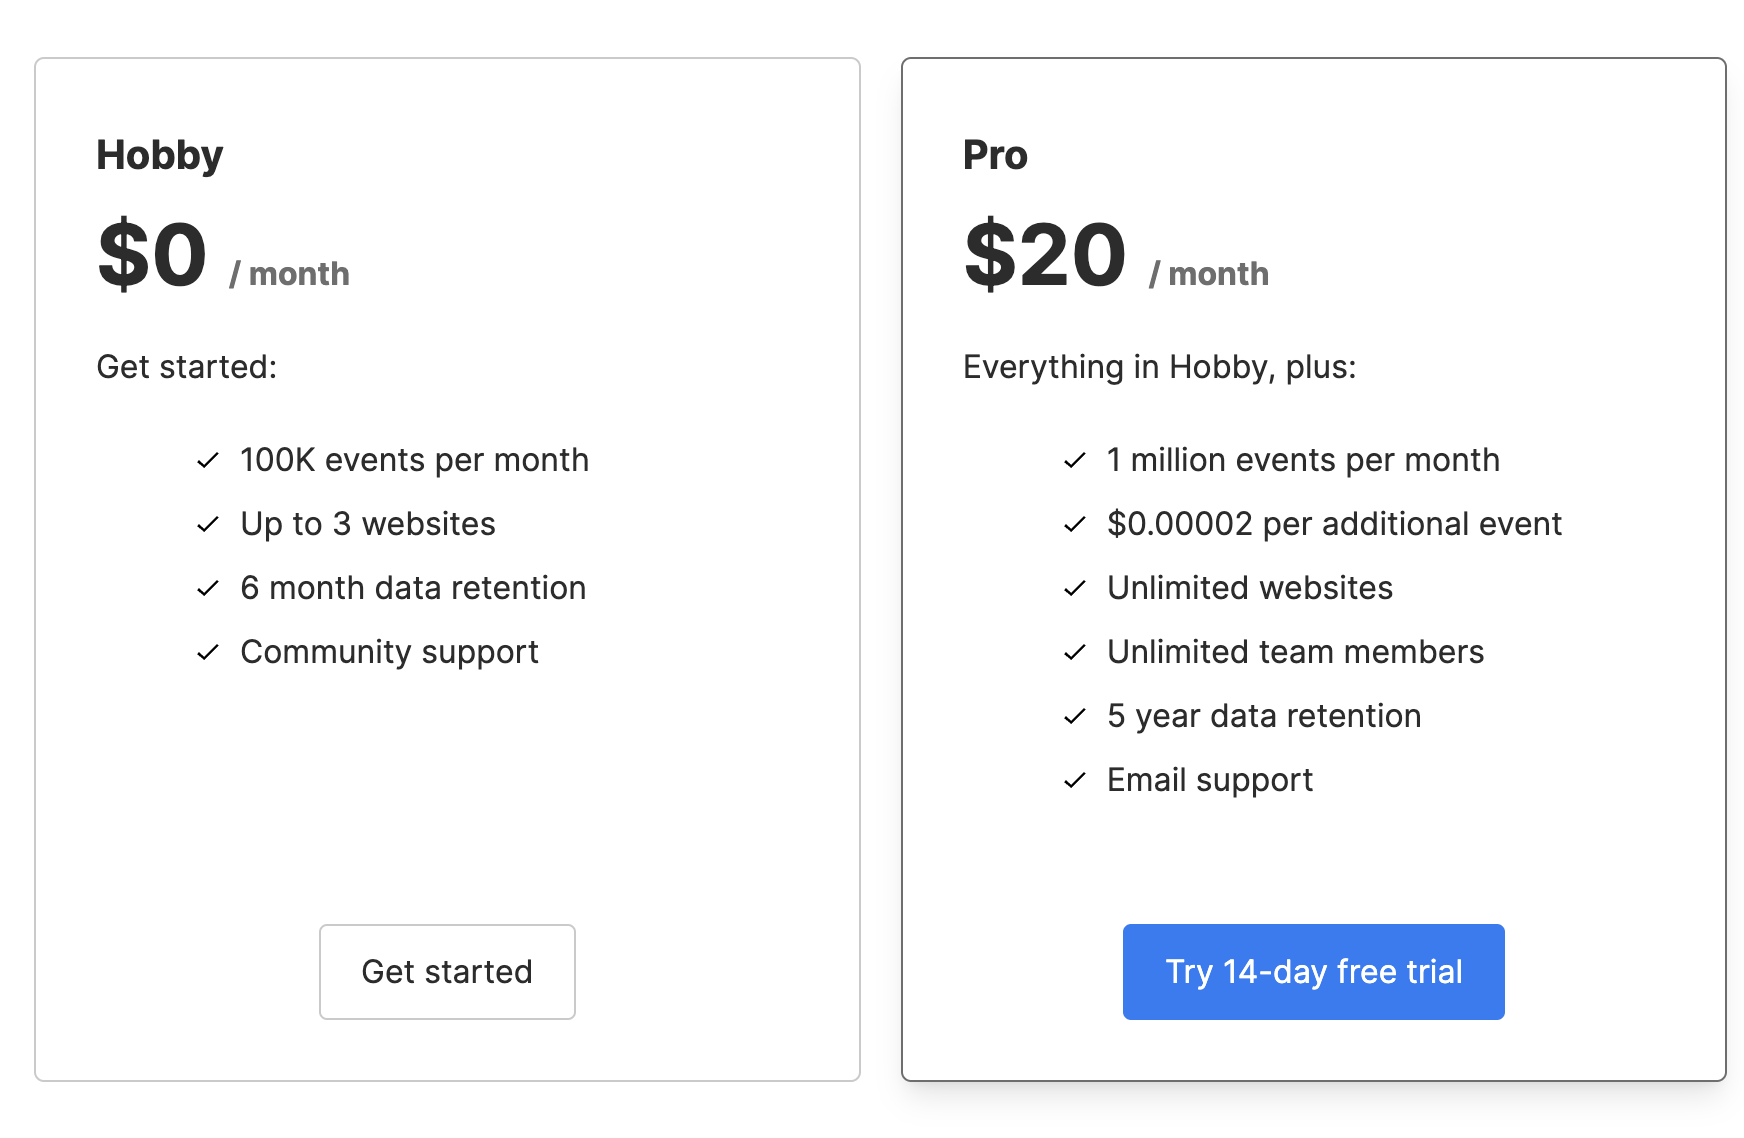Click Unlimited team members feature text
Screen dimensions: 1744x1138
(1295, 652)
